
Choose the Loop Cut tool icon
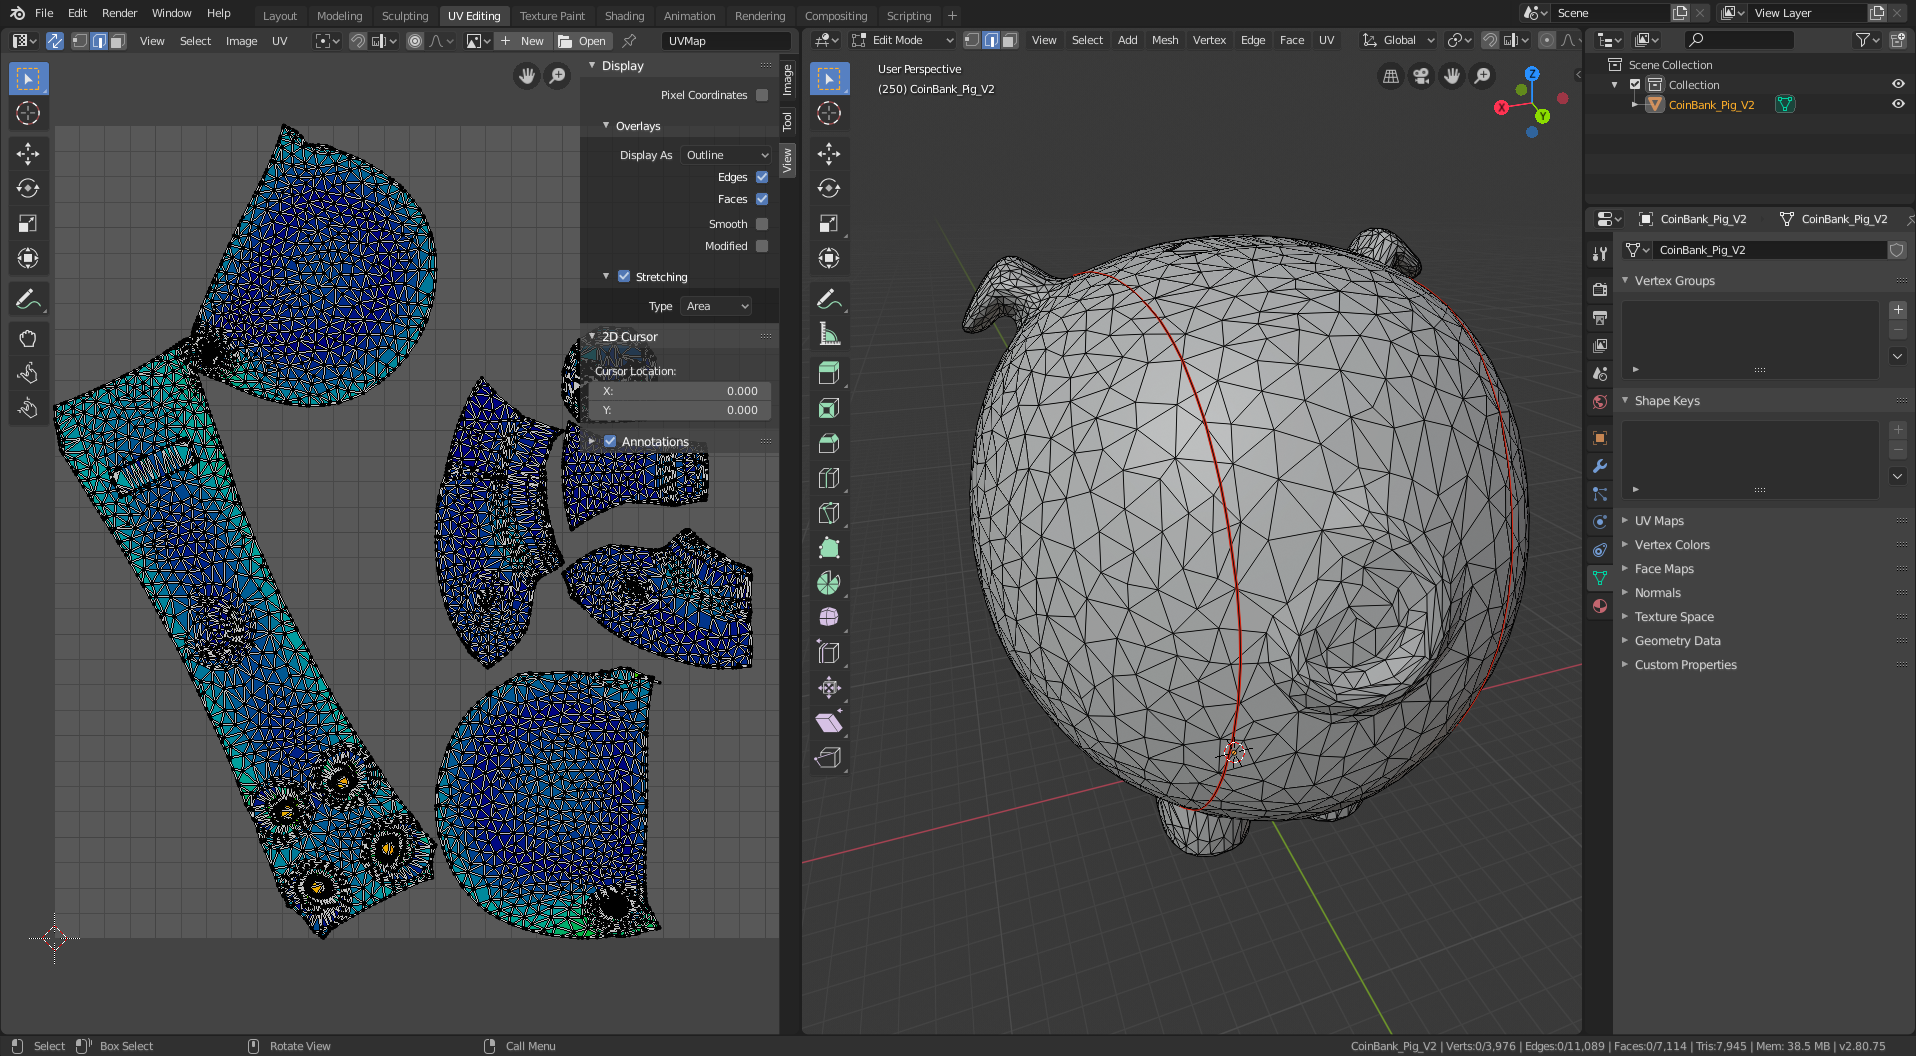(x=828, y=479)
